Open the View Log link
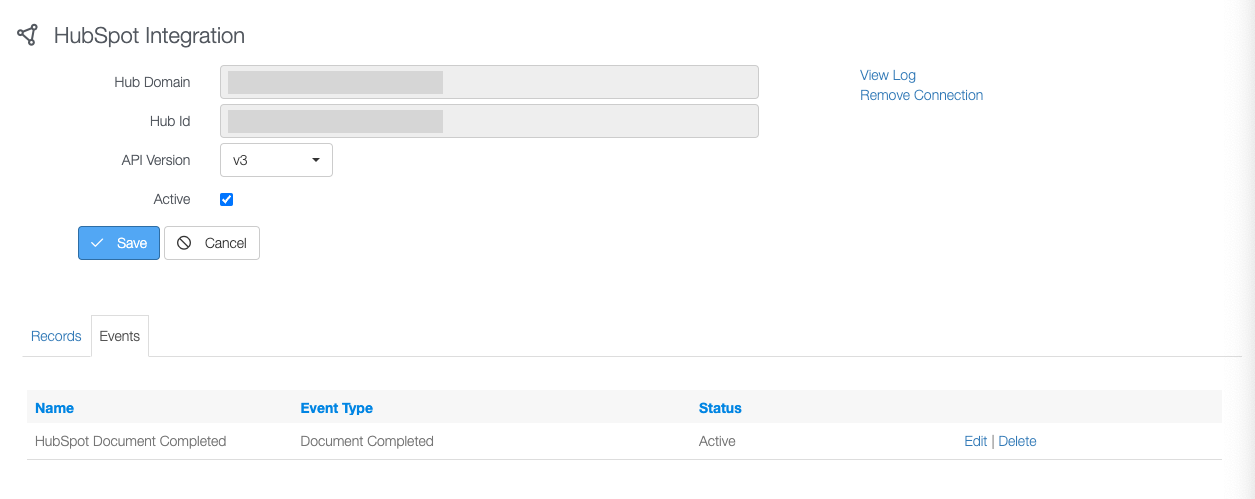The height and width of the screenshot is (499, 1255). 888,75
